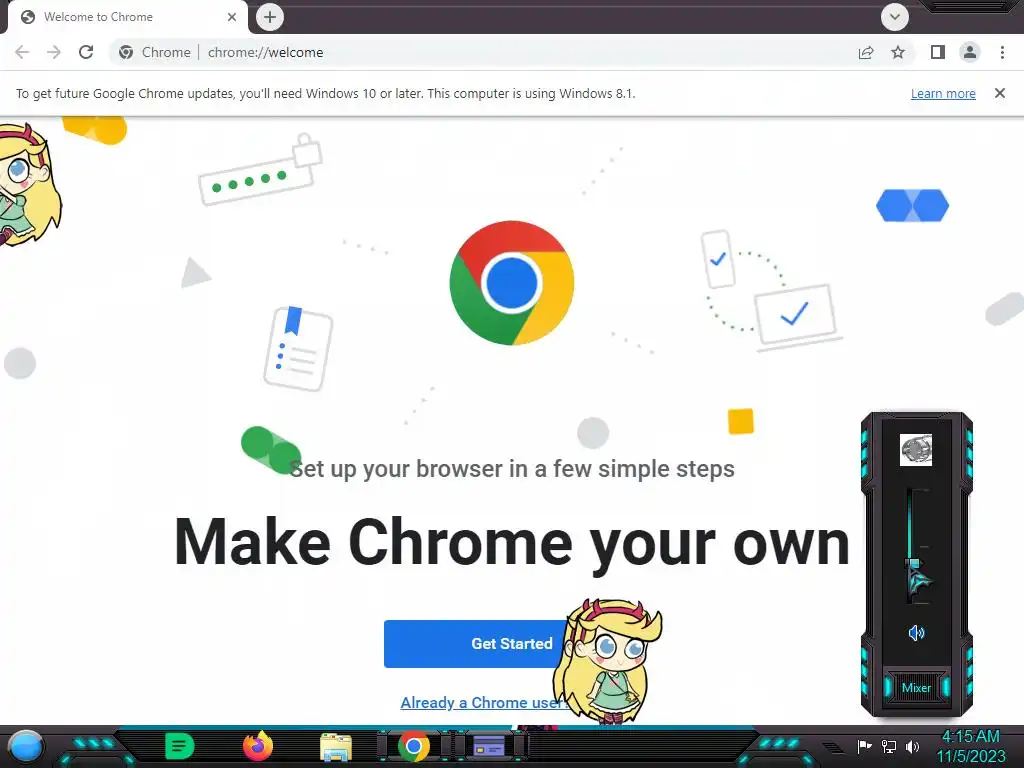Dismiss the Windows update notice bar
This screenshot has height=768, width=1024.
click(x=1000, y=93)
